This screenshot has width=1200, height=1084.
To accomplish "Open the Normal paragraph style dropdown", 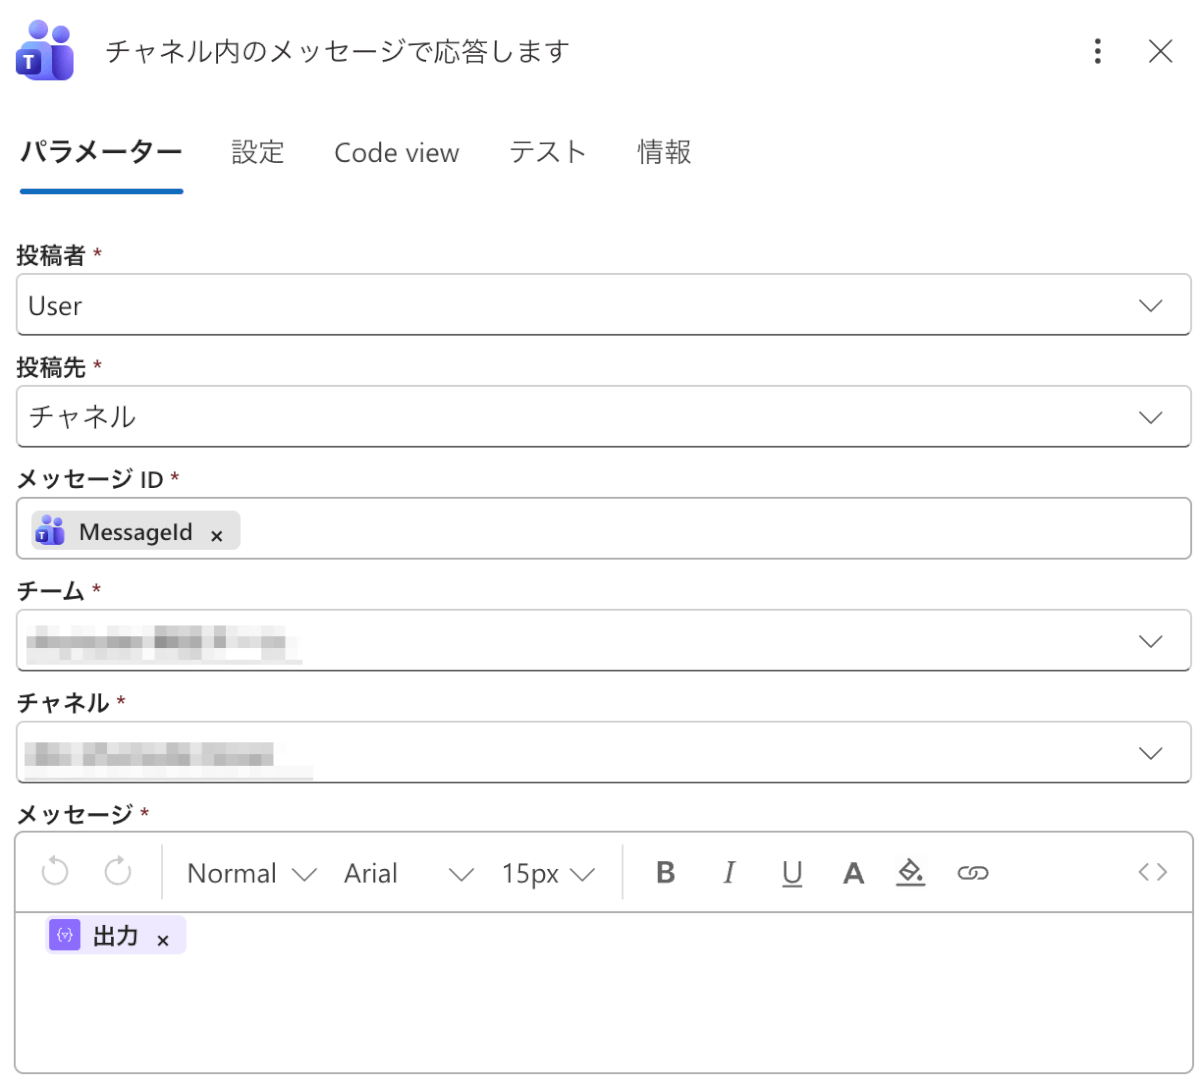I will [251, 874].
